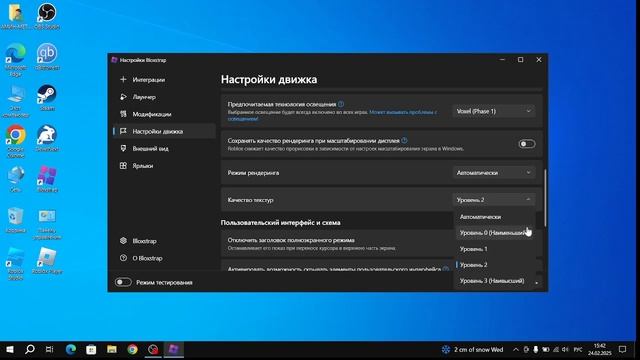Screen dimensions: 640x360
Task: Open Лаунчер section in sidebar
Action: point(164,97)
